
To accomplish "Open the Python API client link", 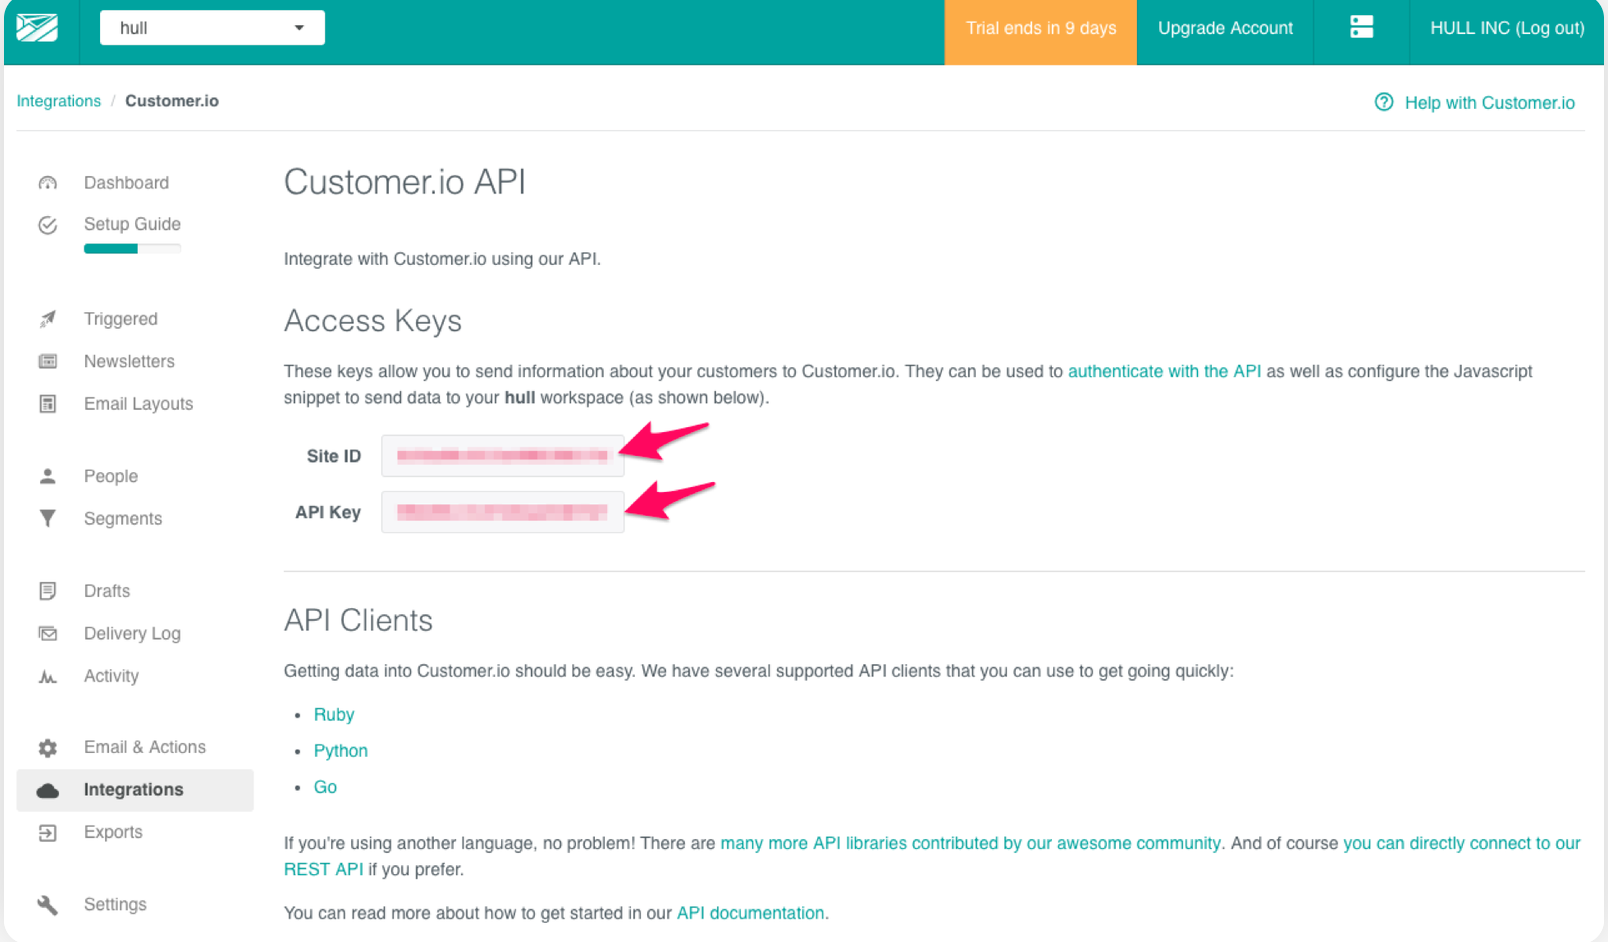I will tap(341, 751).
